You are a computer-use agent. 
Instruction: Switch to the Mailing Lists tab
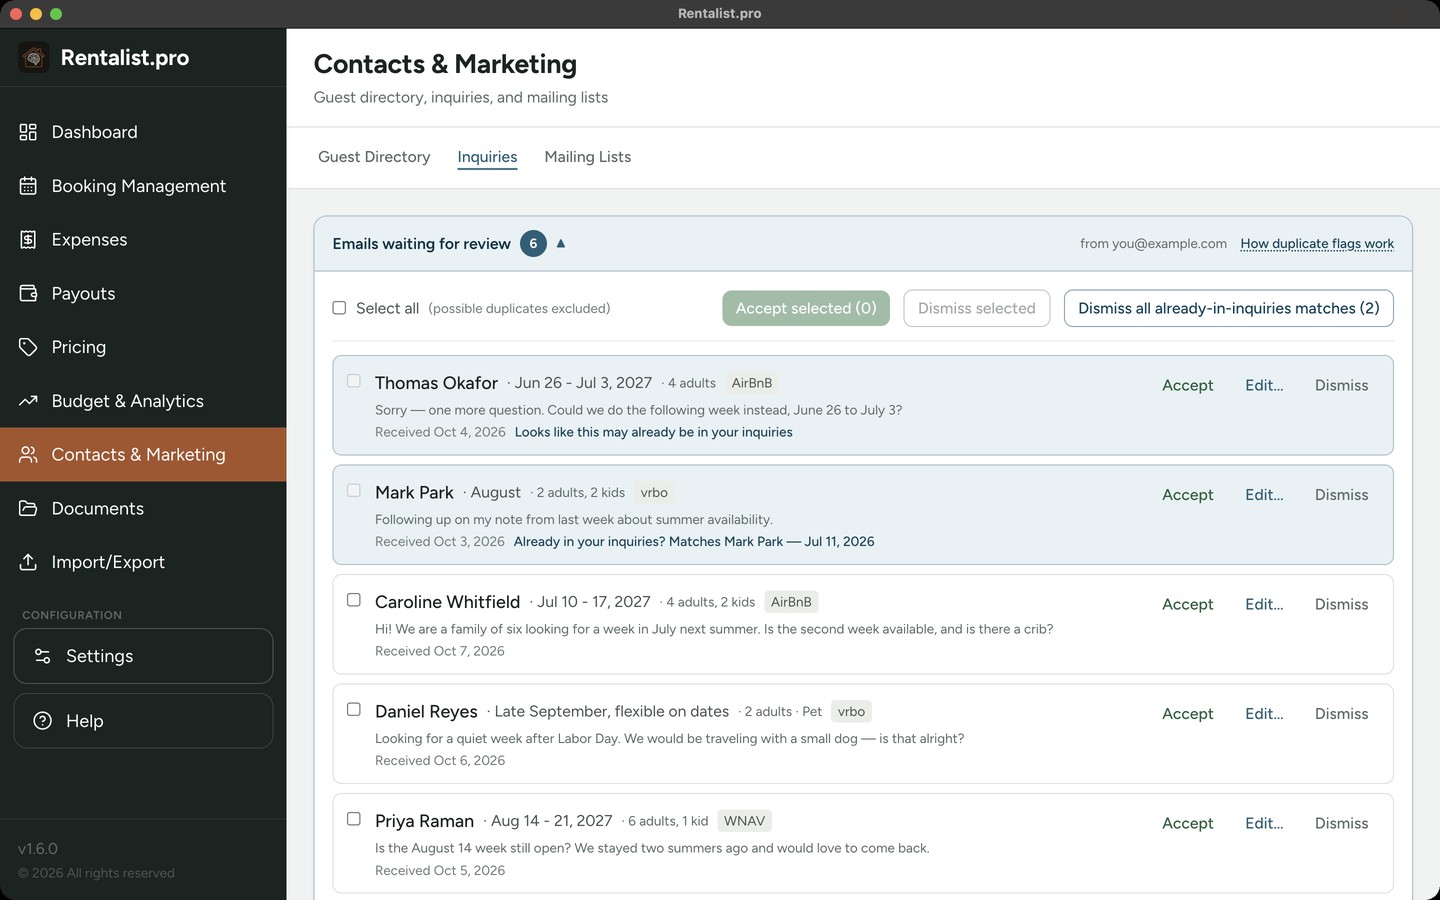(588, 157)
